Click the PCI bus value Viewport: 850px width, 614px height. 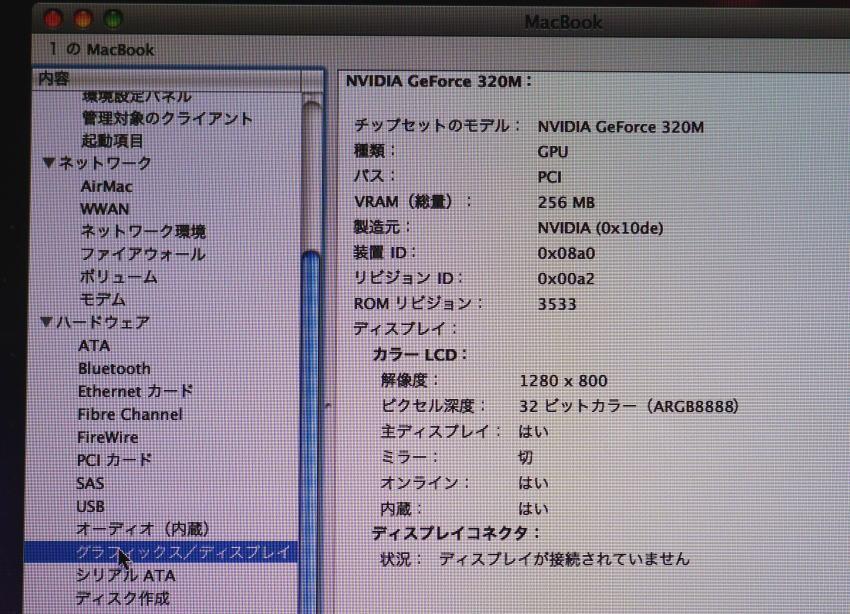[x=549, y=177]
